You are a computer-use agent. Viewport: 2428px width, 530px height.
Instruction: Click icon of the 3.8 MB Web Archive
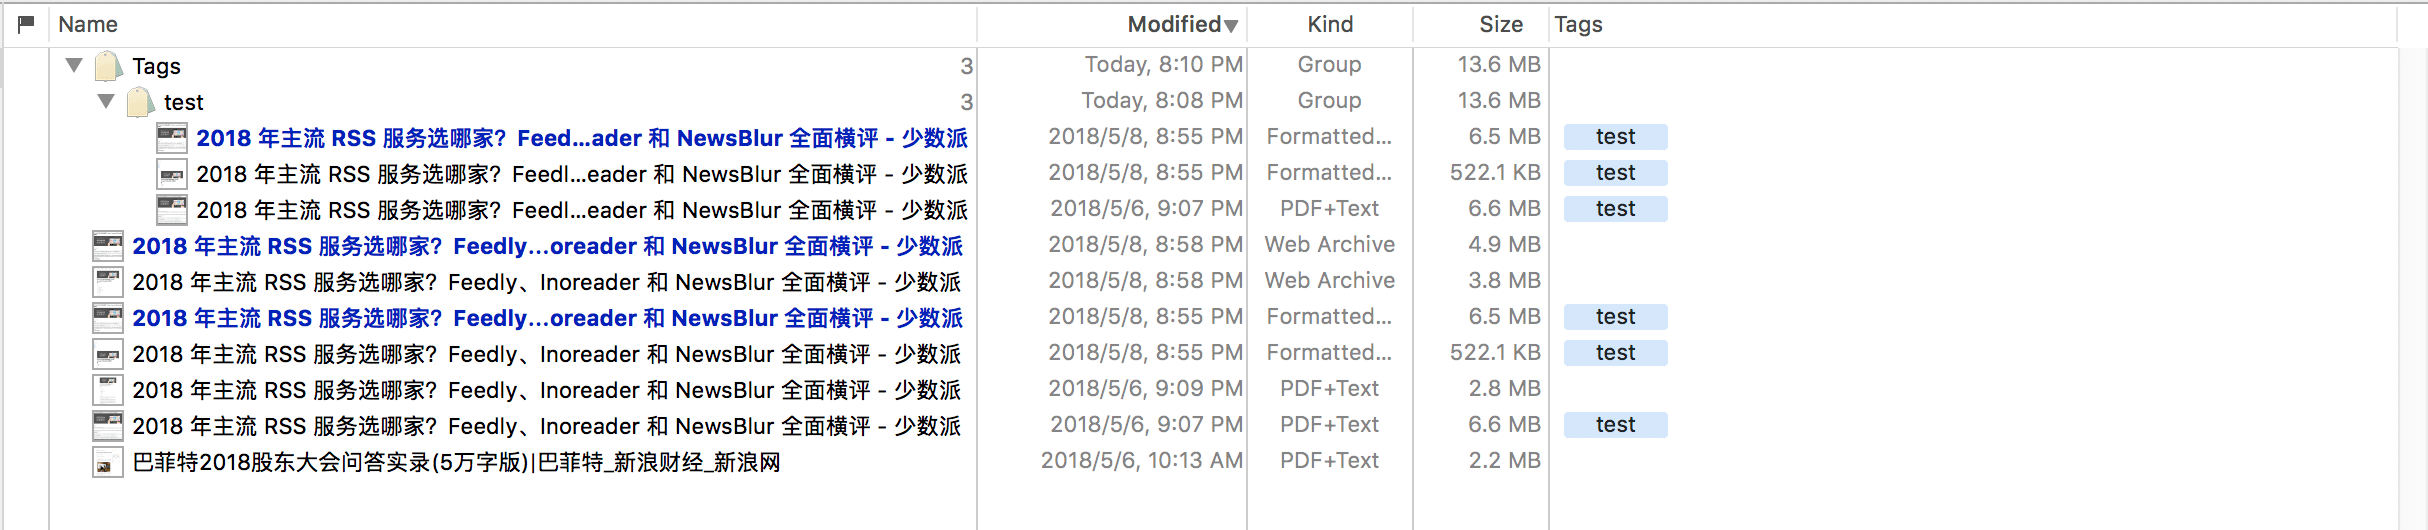click(x=108, y=282)
